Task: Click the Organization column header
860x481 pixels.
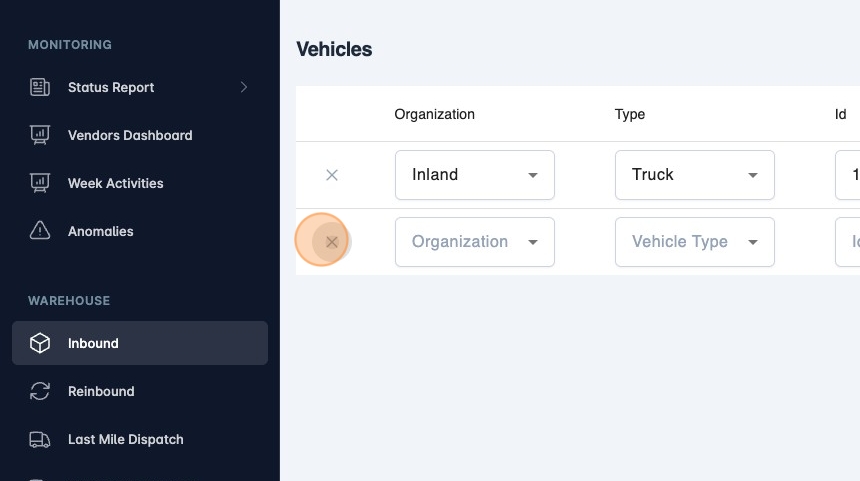Action: [x=434, y=114]
